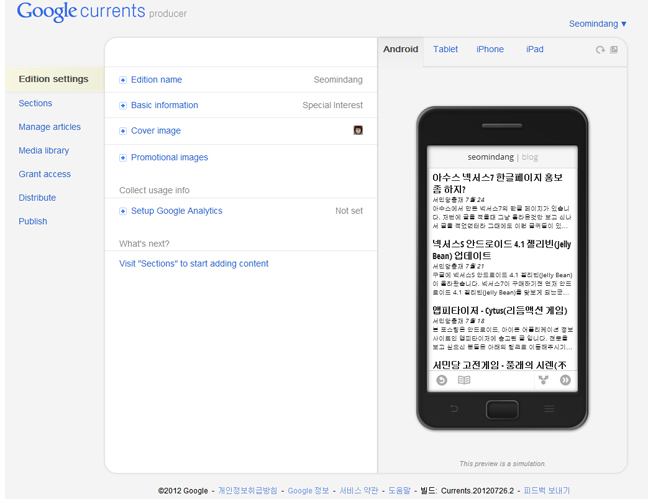This screenshot has height=499, width=648.
Task: Click the Special Interest value
Action: (333, 105)
